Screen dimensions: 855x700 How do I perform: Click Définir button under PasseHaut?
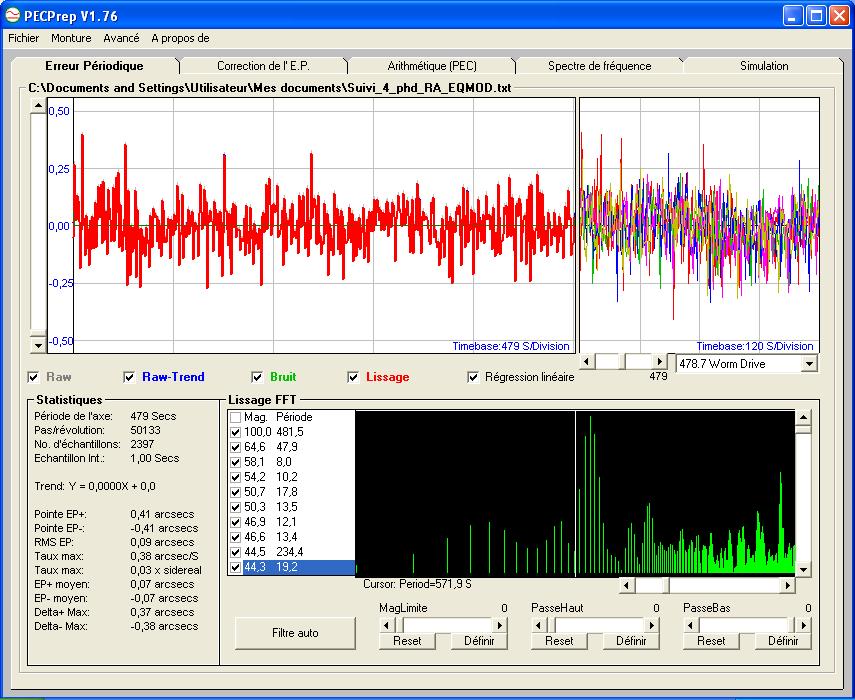[x=631, y=641]
